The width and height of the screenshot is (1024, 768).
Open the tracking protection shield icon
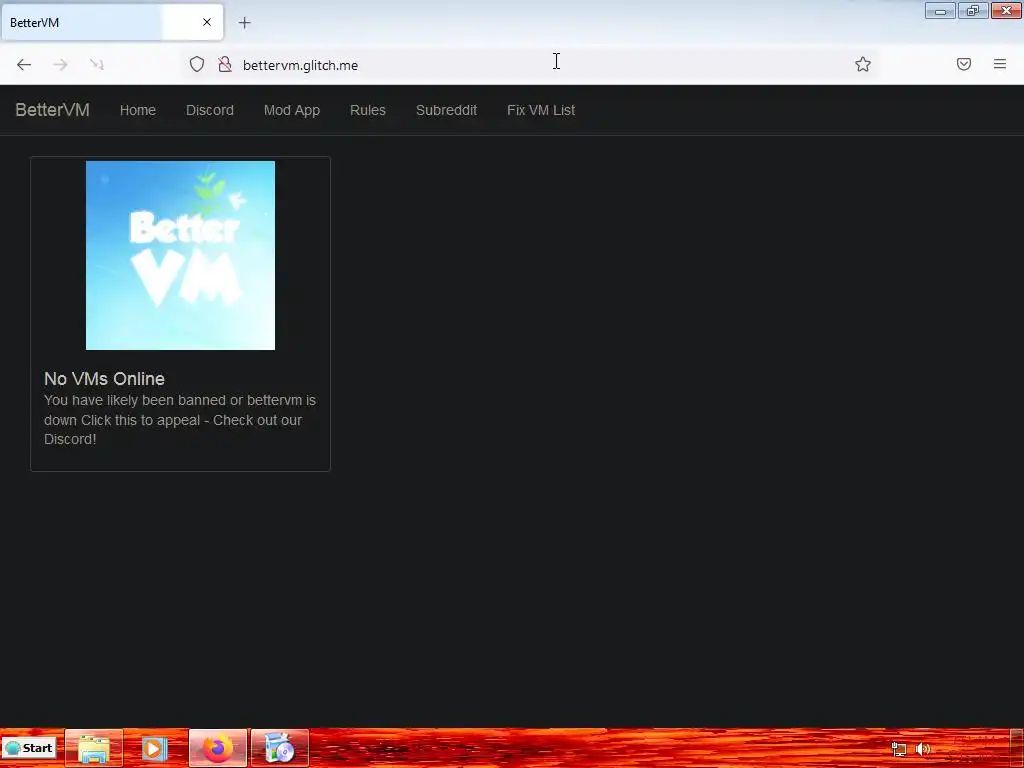(x=197, y=65)
